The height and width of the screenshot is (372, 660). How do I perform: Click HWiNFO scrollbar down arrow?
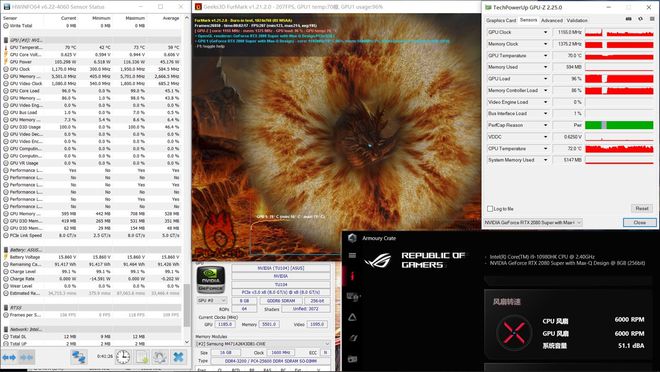pyautogui.click(x=187, y=342)
